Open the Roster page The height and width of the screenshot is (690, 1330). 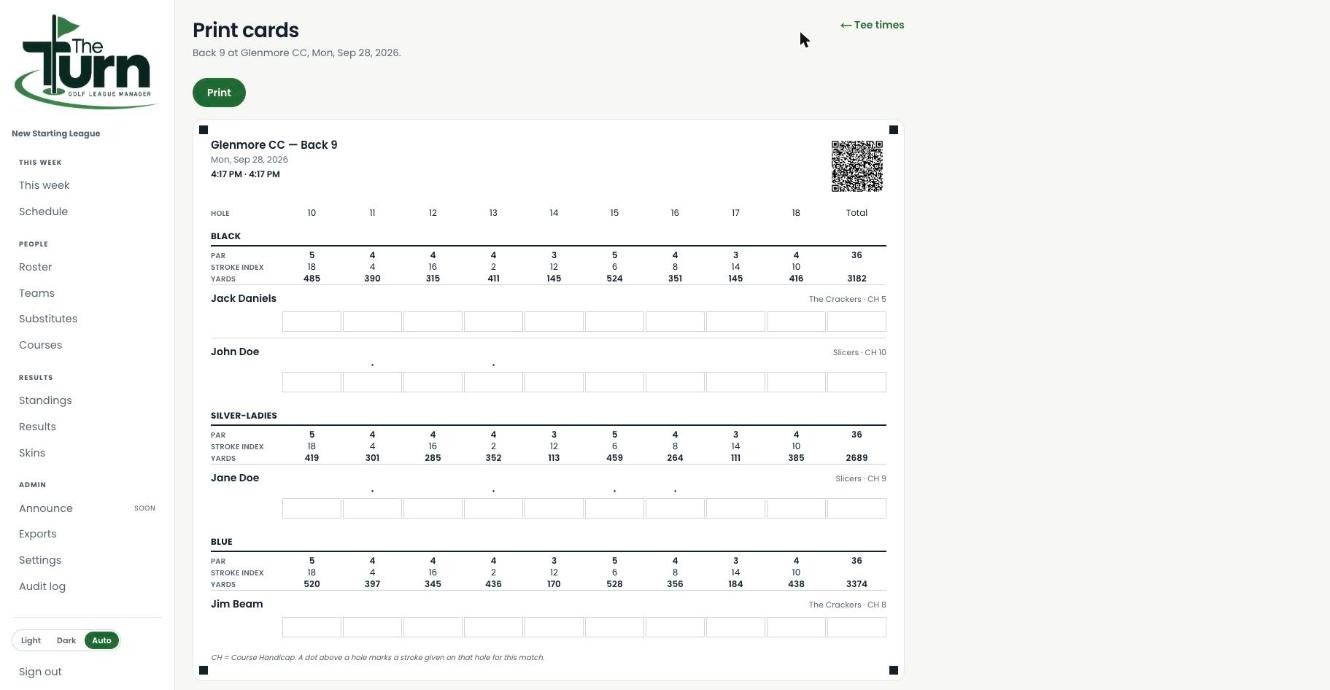(x=35, y=267)
